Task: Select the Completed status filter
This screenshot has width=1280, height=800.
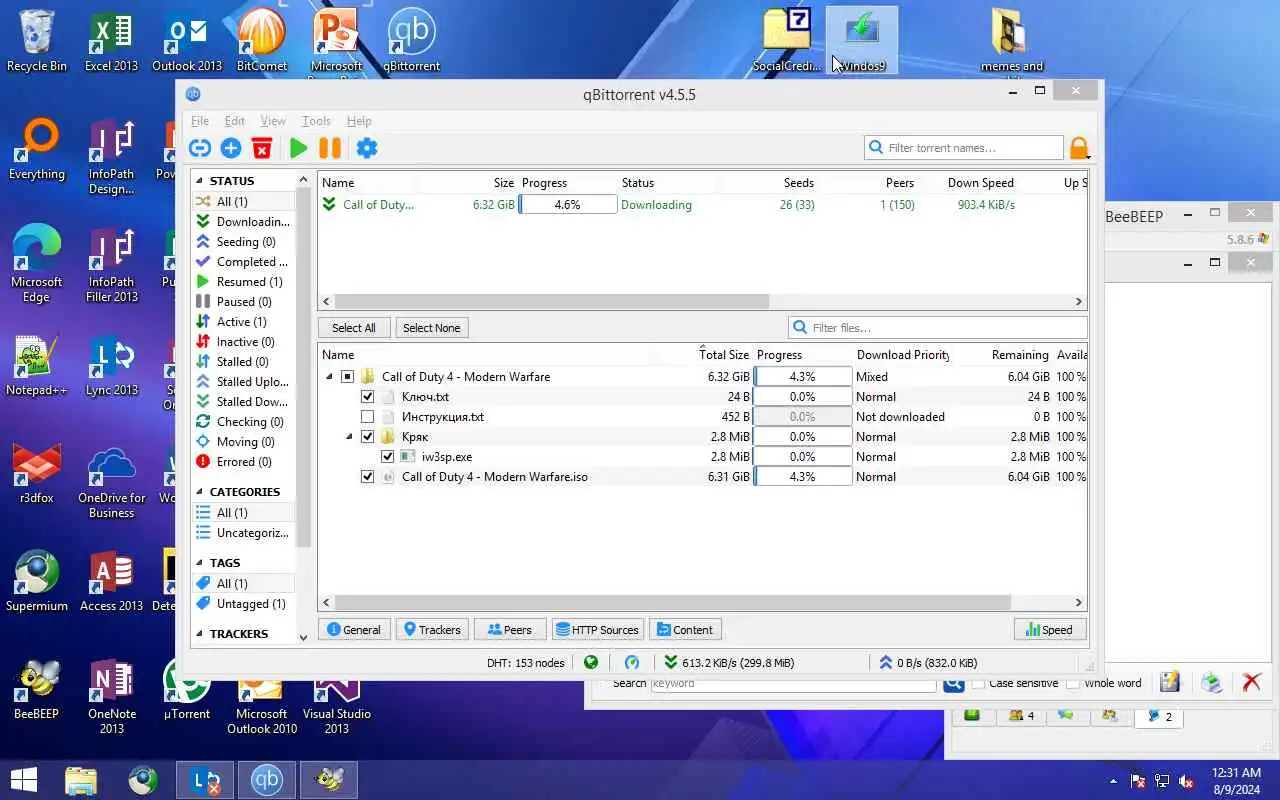Action: [x=243, y=262]
